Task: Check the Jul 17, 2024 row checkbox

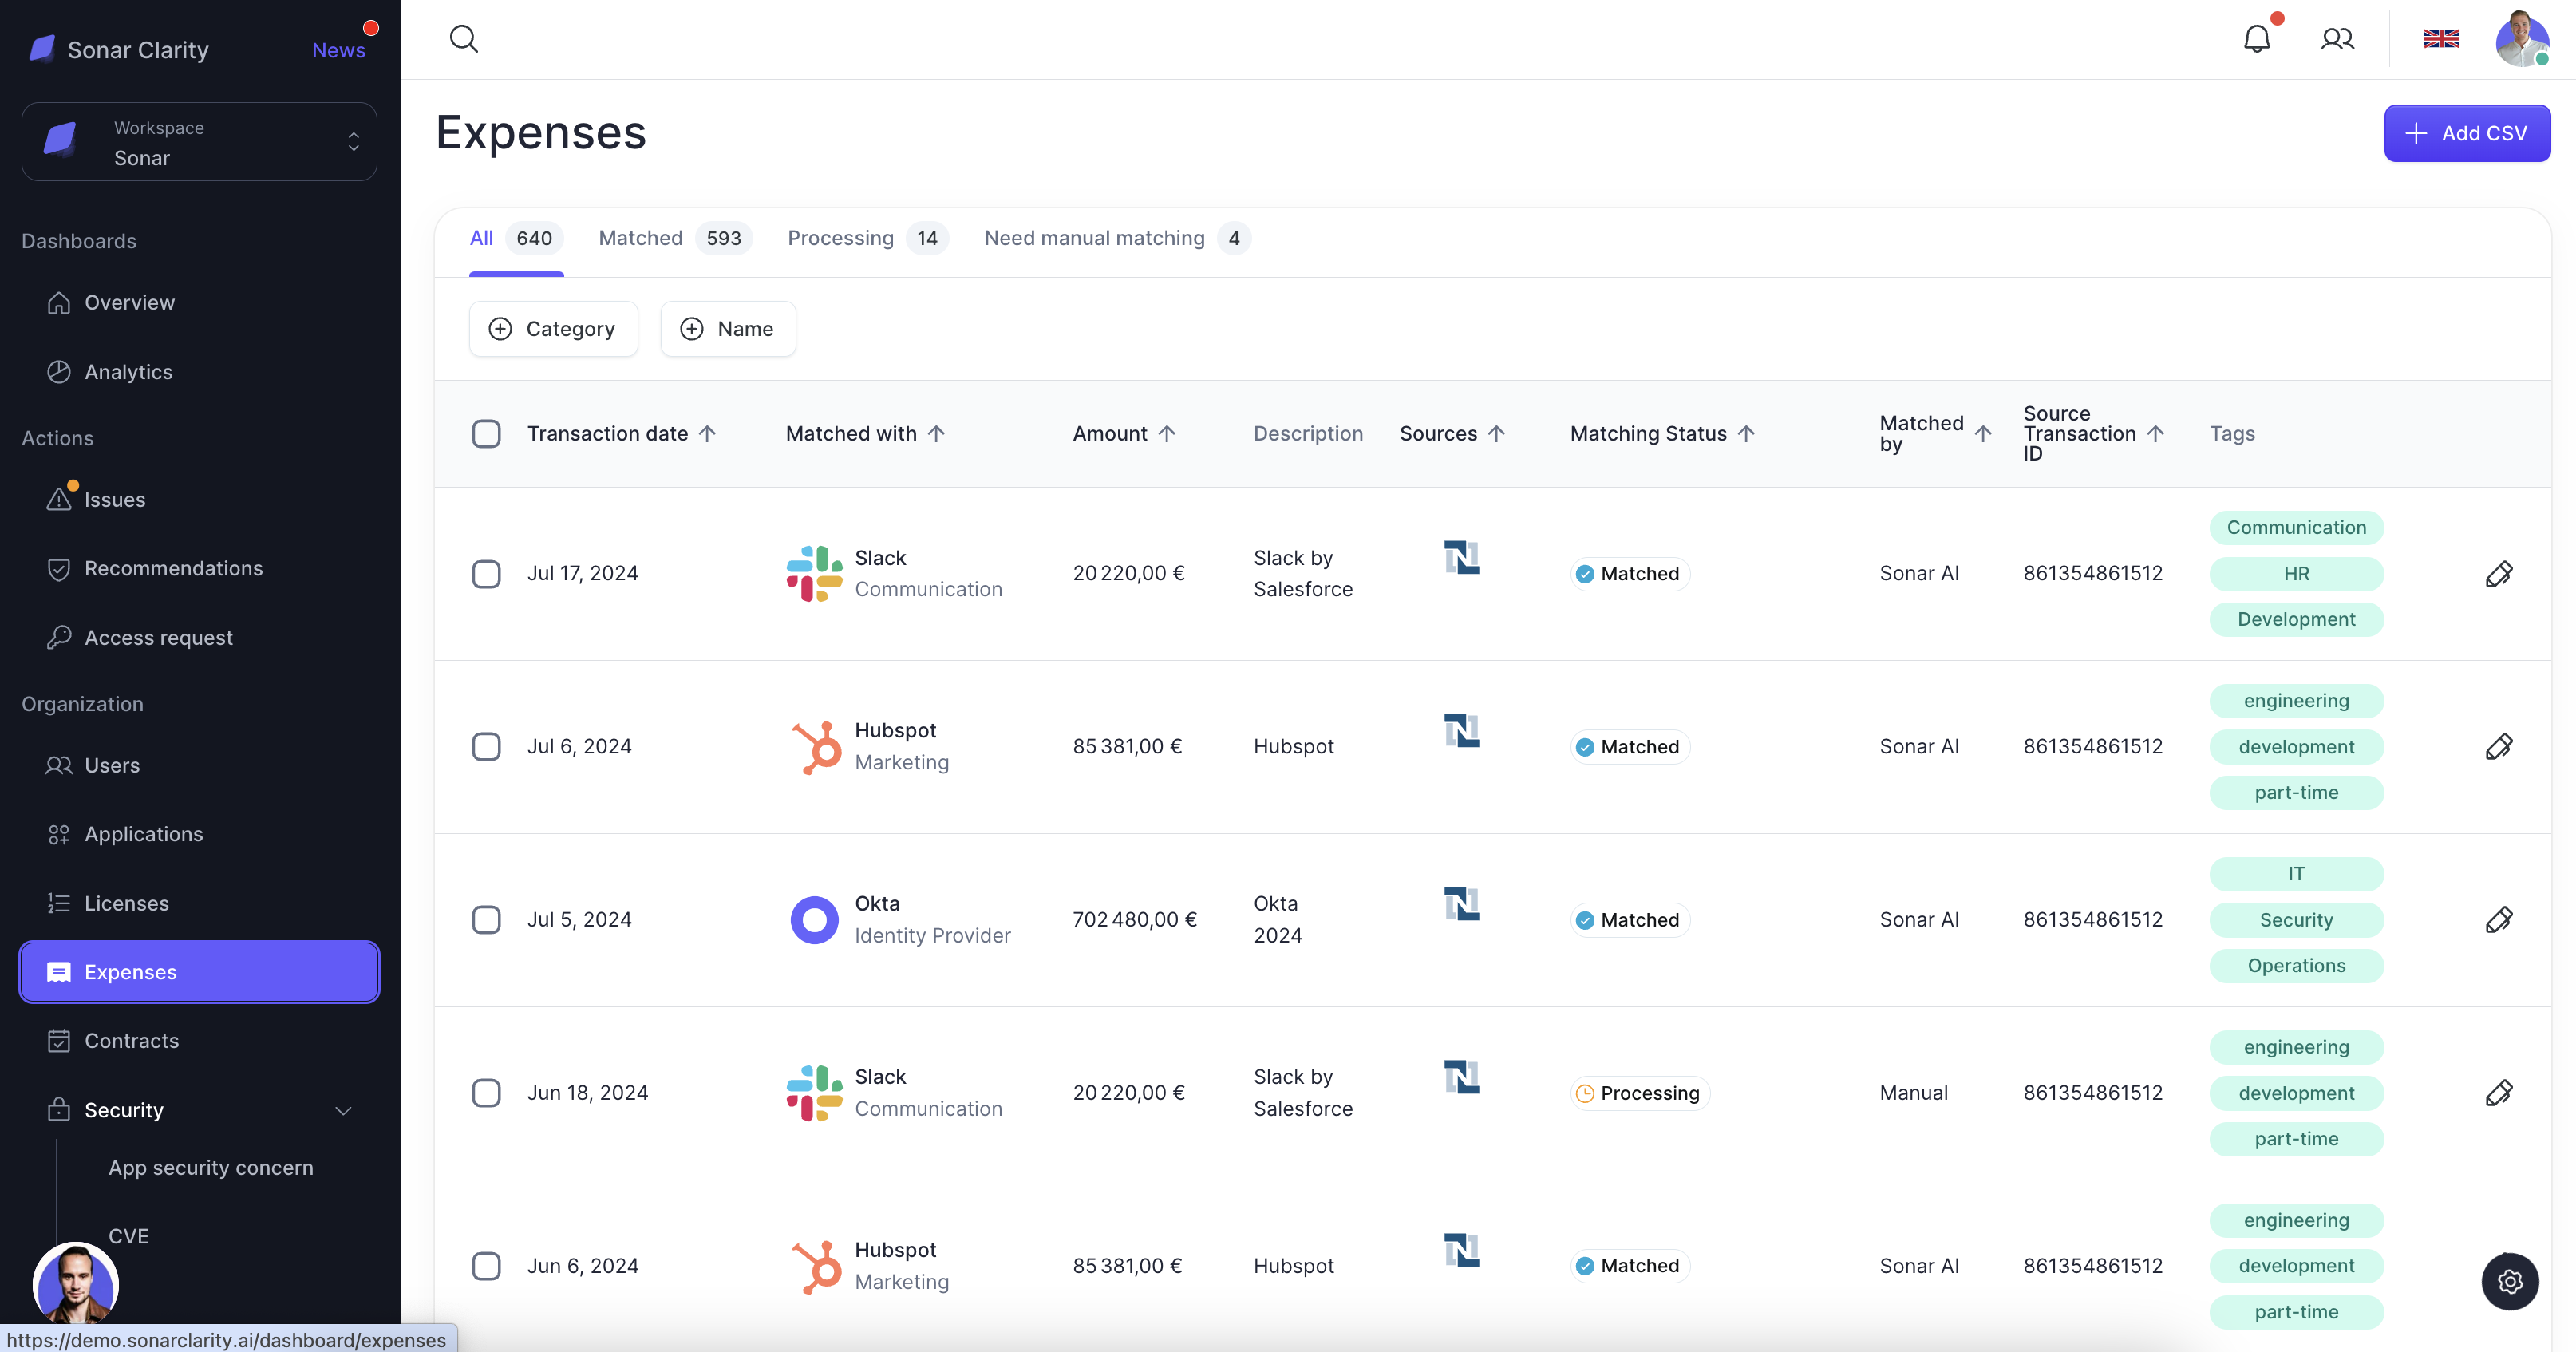Action: (x=486, y=573)
